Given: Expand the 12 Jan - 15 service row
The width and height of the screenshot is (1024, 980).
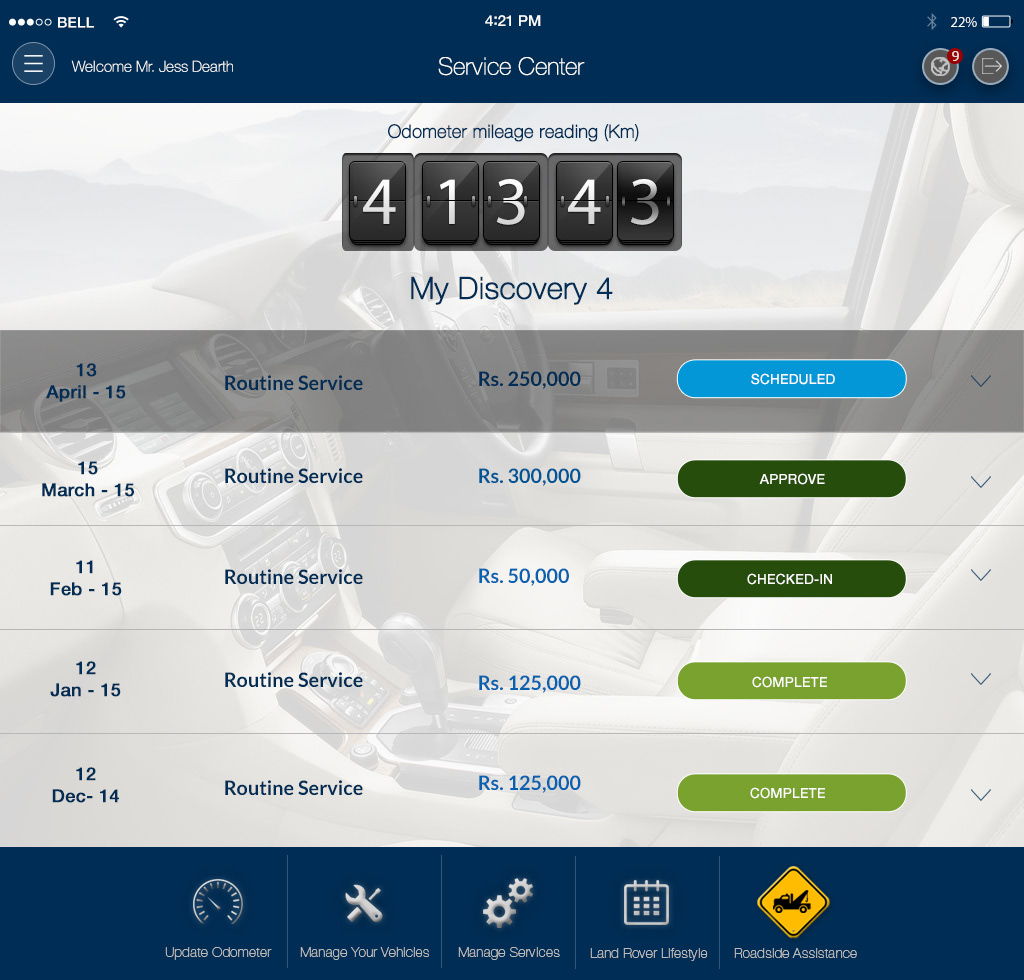Looking at the screenshot, I should [981, 679].
